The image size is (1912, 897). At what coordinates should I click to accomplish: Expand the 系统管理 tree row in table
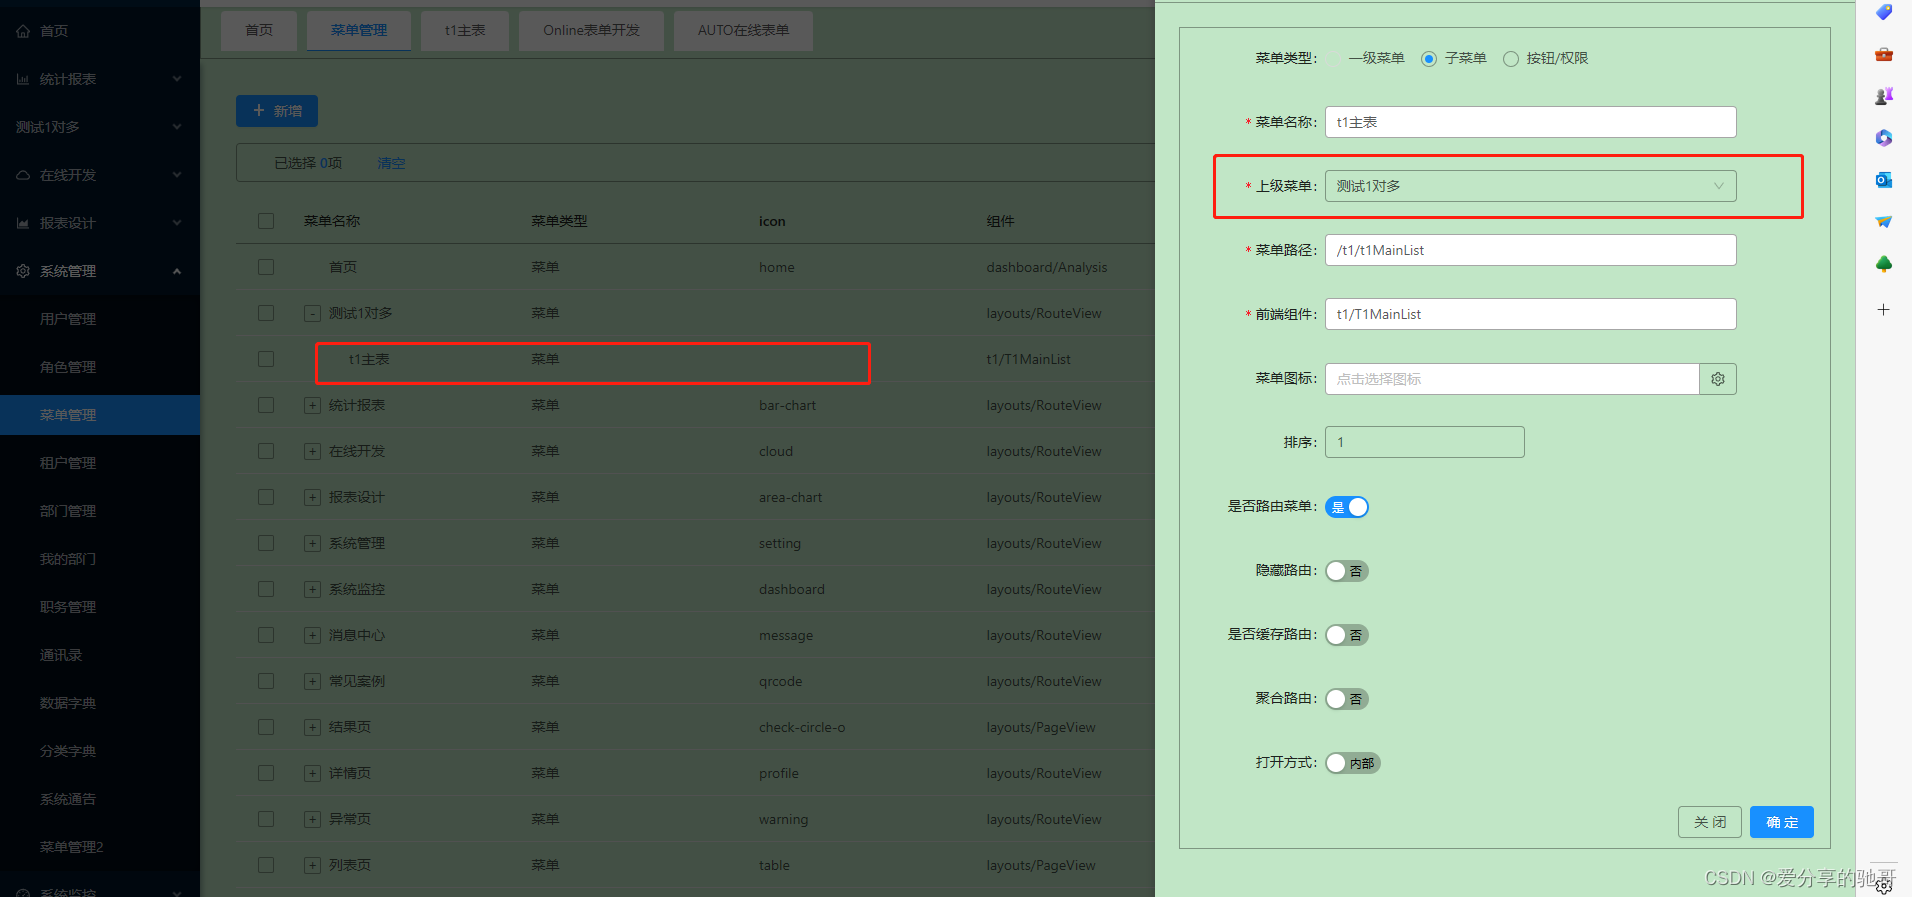tap(312, 544)
